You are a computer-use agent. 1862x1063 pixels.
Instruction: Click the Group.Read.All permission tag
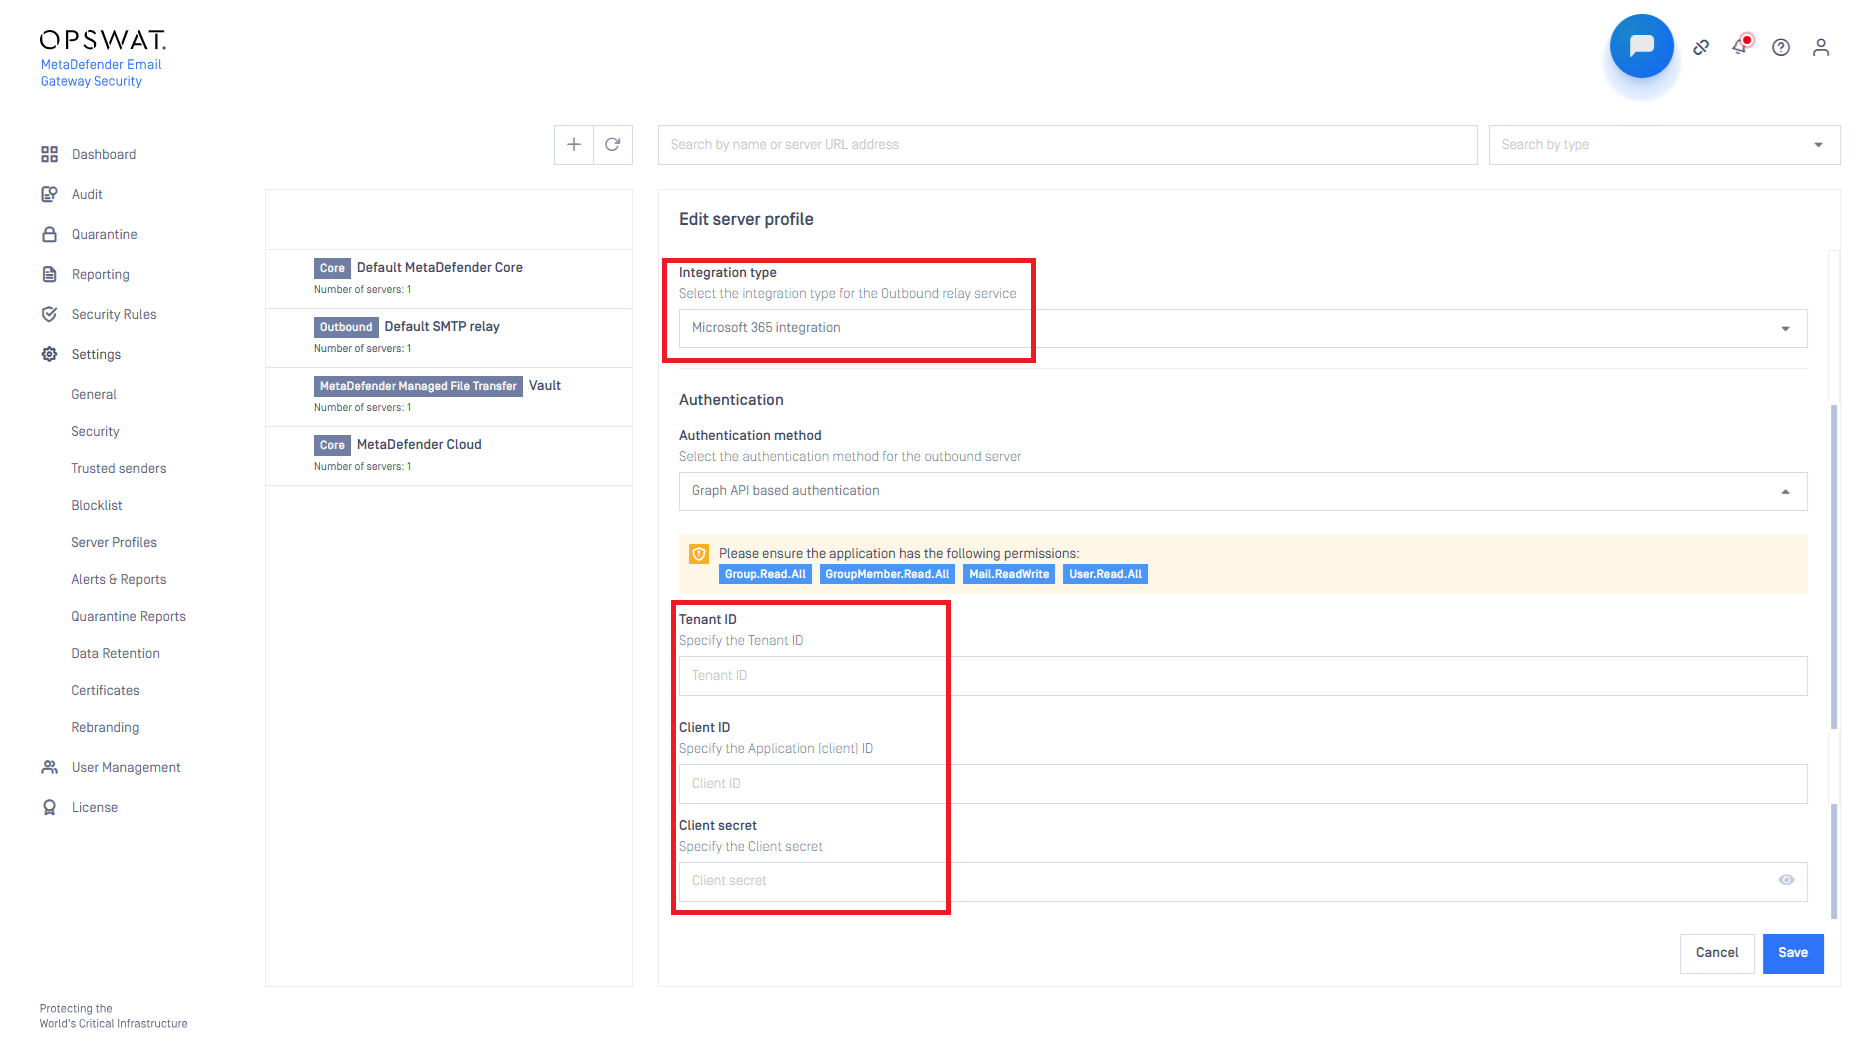(x=765, y=574)
